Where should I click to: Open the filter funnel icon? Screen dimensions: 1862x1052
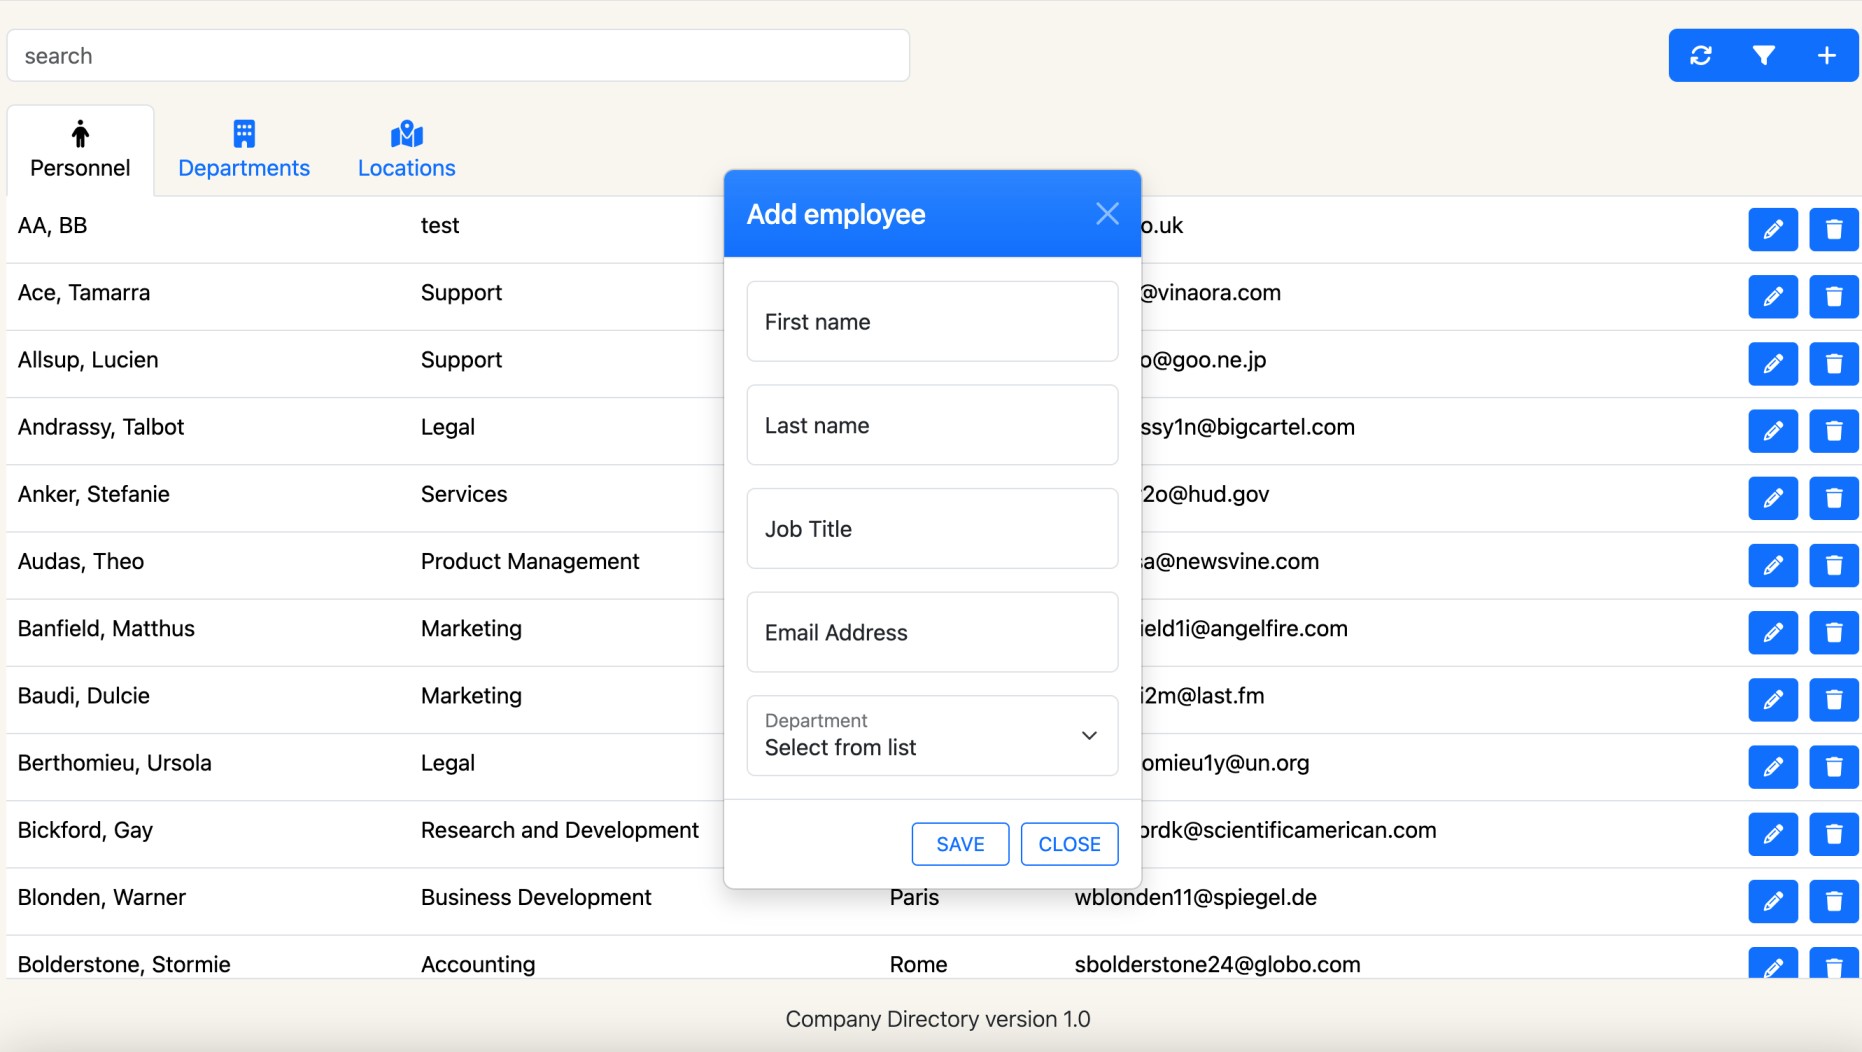coord(1764,56)
